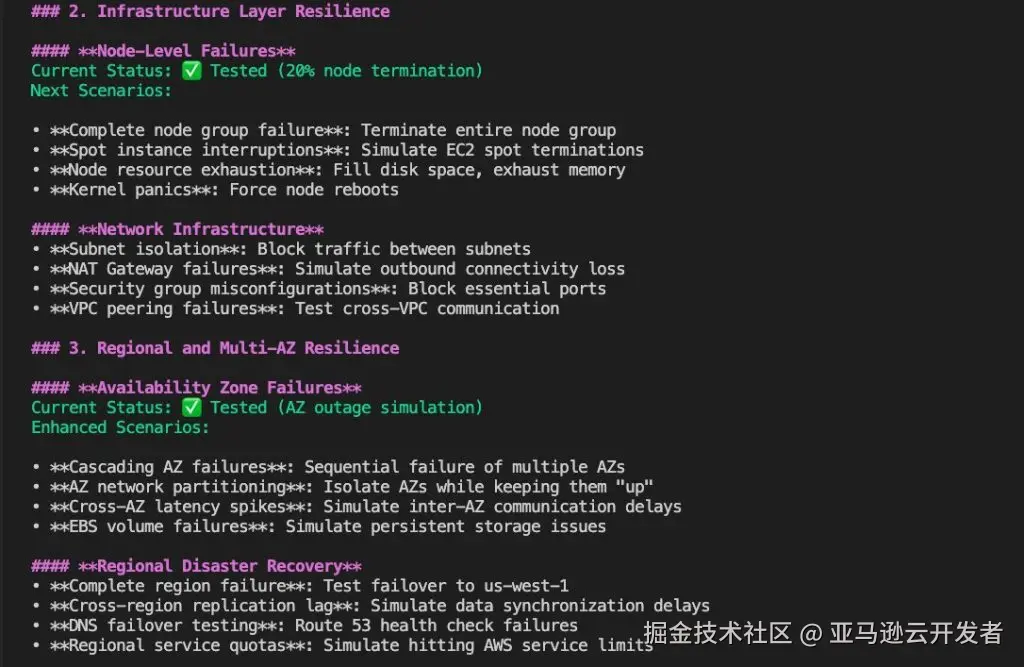Click the 'EBS volume failures' bullet line

(x=319, y=526)
